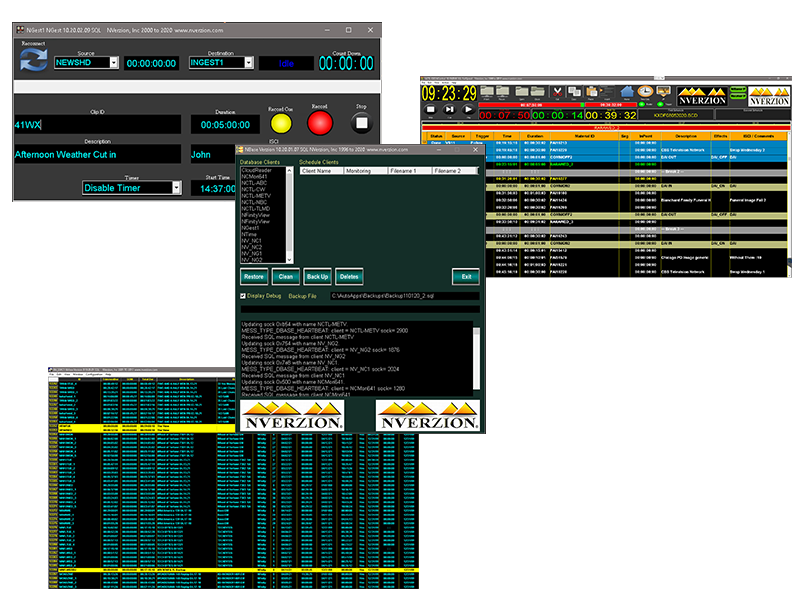
Task: Click the Clean button in NBase
Action: [286, 277]
